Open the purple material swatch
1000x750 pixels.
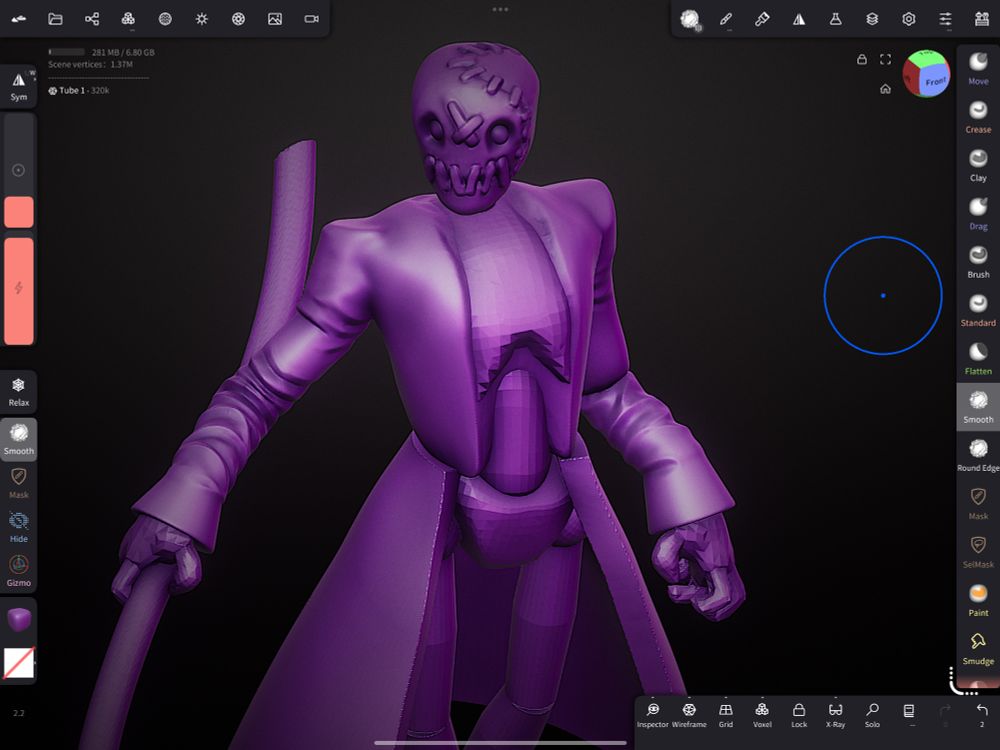coord(18,619)
